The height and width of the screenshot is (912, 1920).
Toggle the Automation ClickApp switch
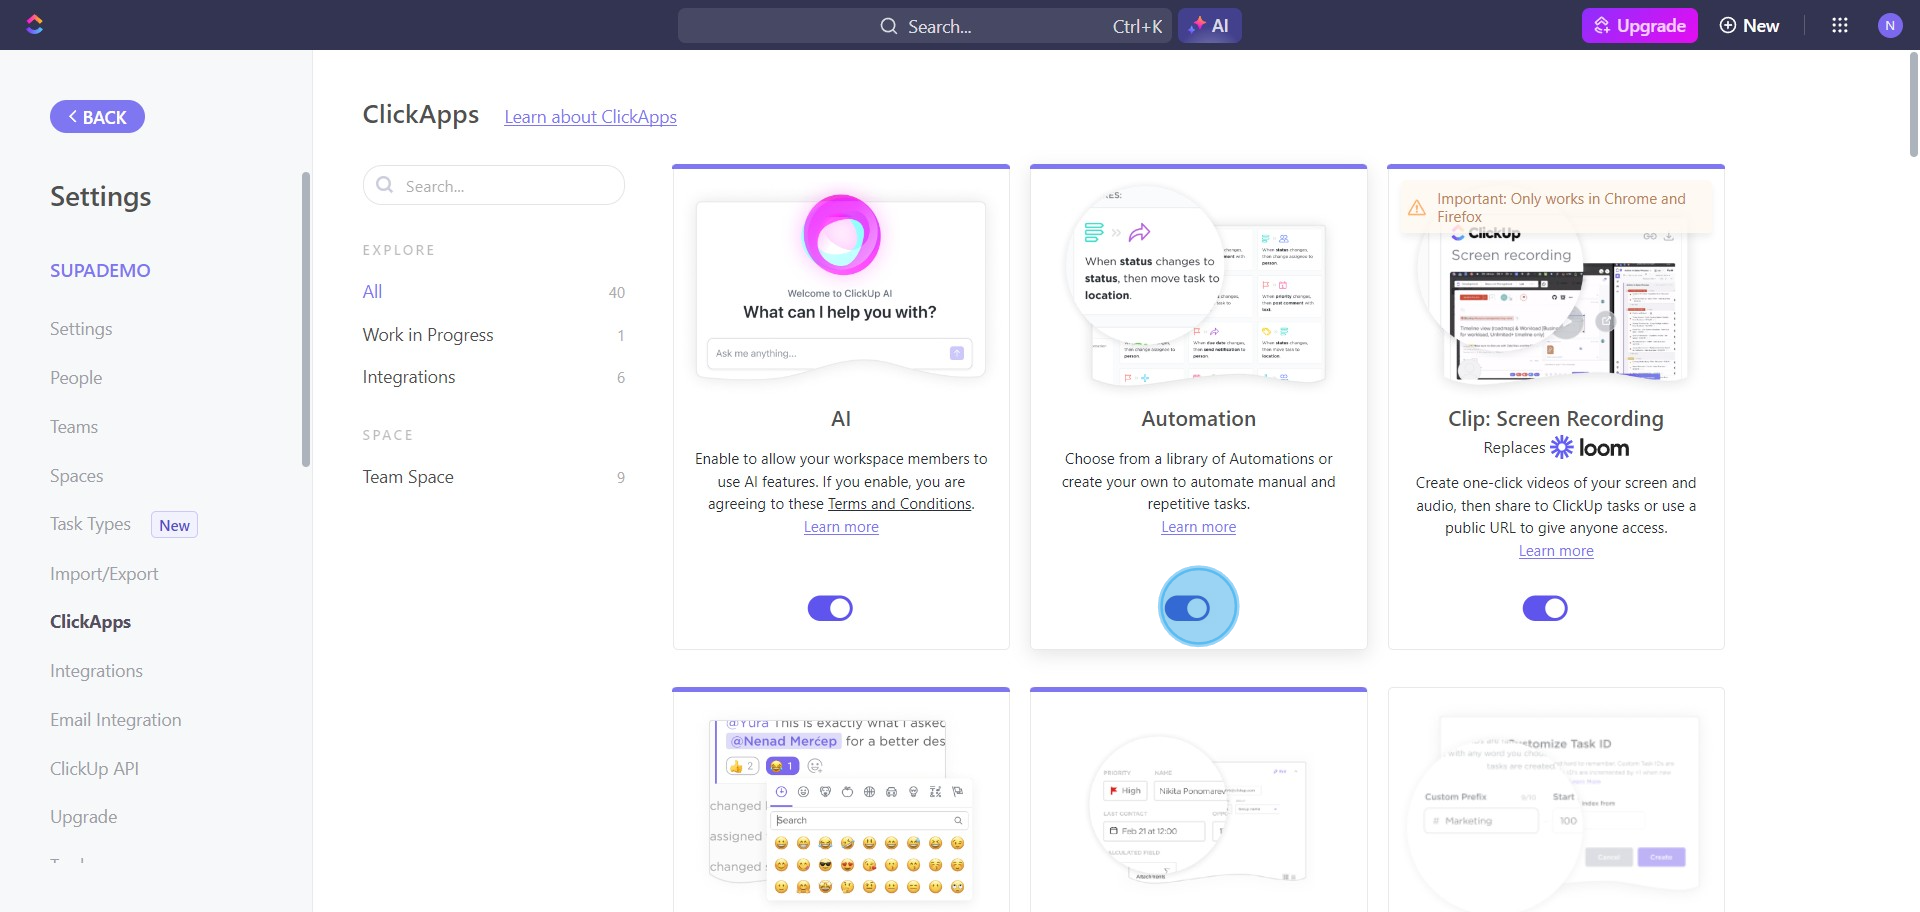point(1188,608)
